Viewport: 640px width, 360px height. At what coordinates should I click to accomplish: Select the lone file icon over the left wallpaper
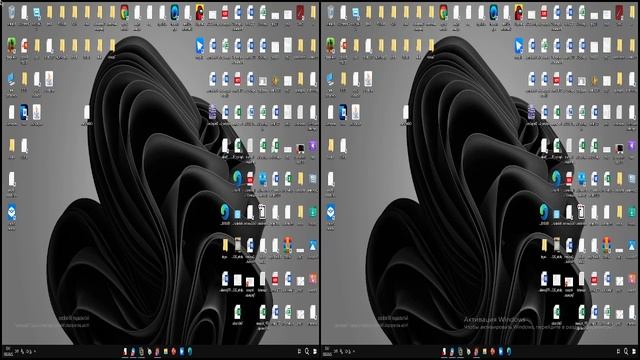(87, 112)
